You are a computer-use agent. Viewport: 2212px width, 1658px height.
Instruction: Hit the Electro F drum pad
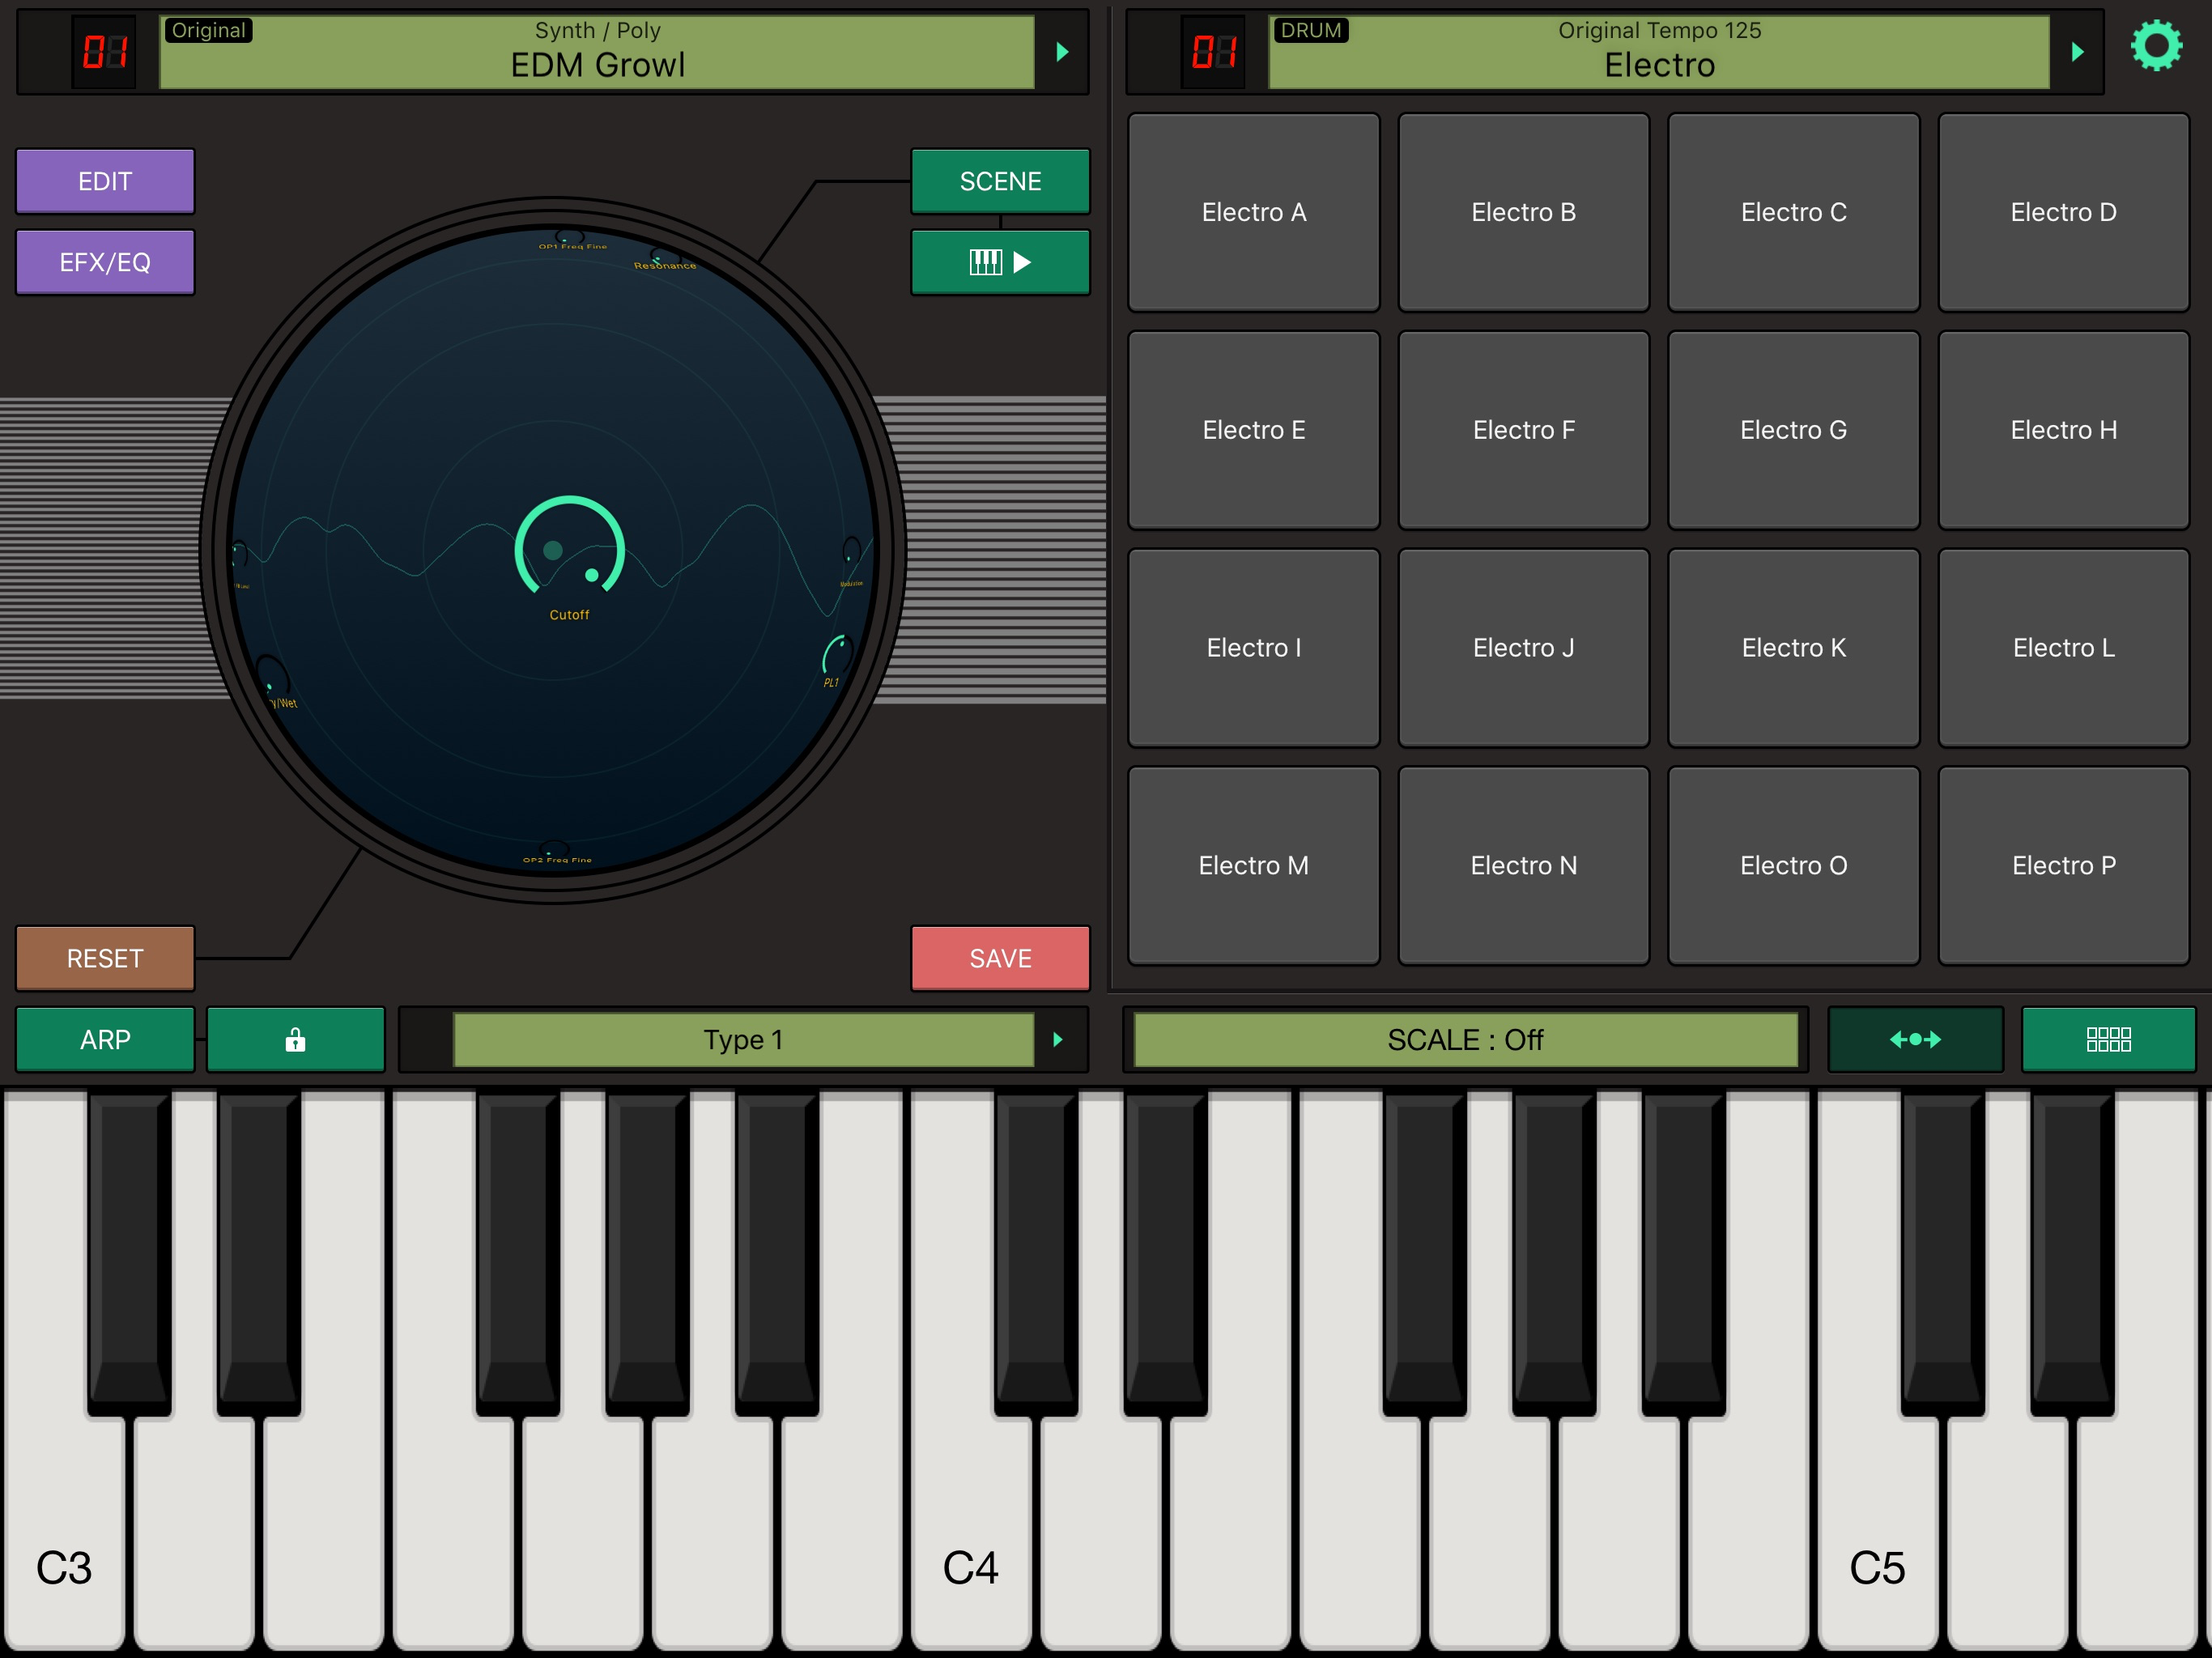point(1524,430)
